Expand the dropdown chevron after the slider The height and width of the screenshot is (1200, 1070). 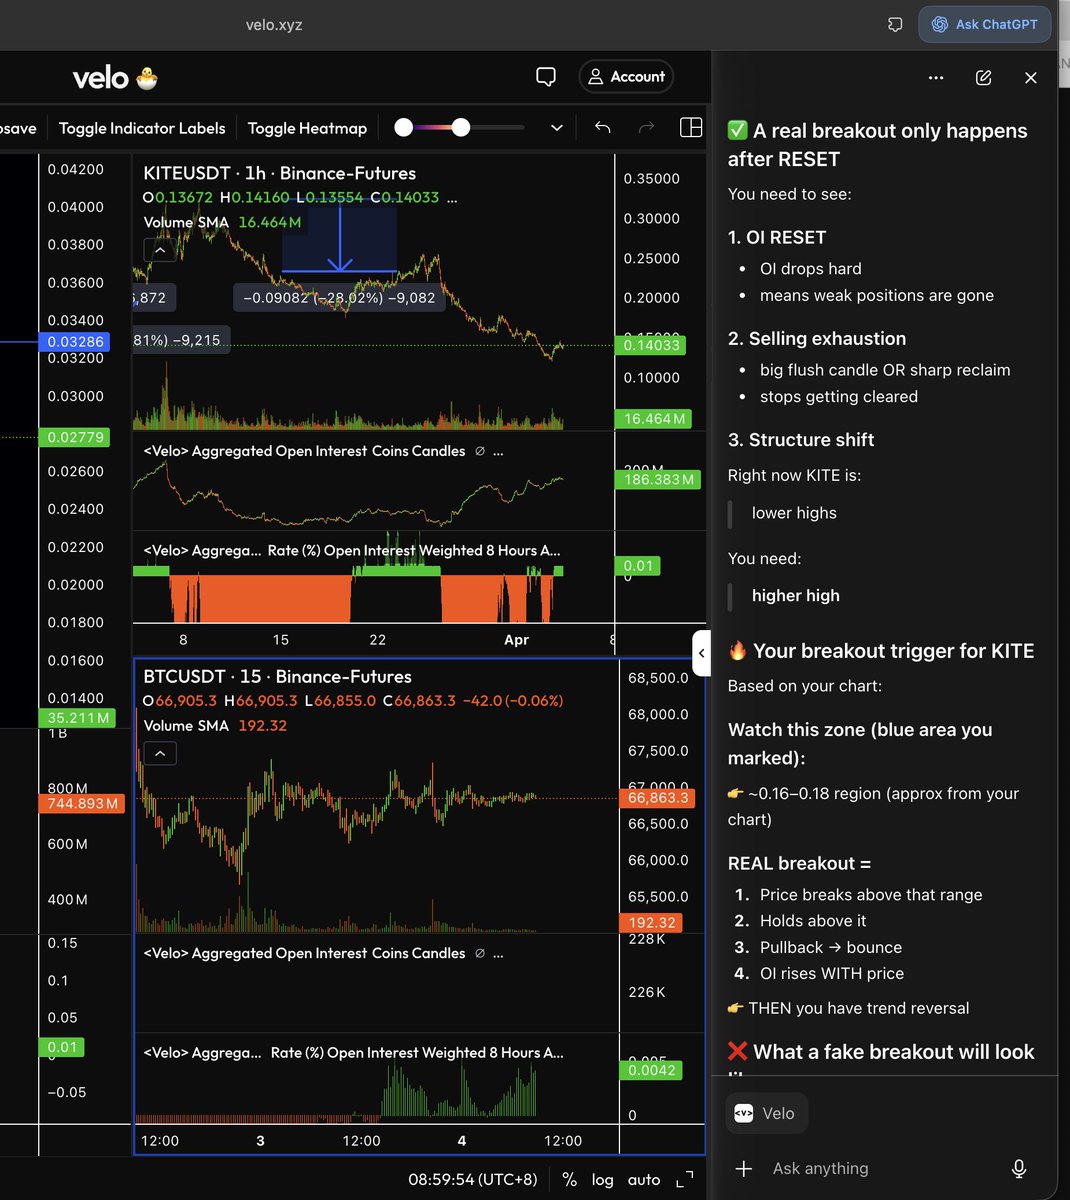tap(557, 128)
